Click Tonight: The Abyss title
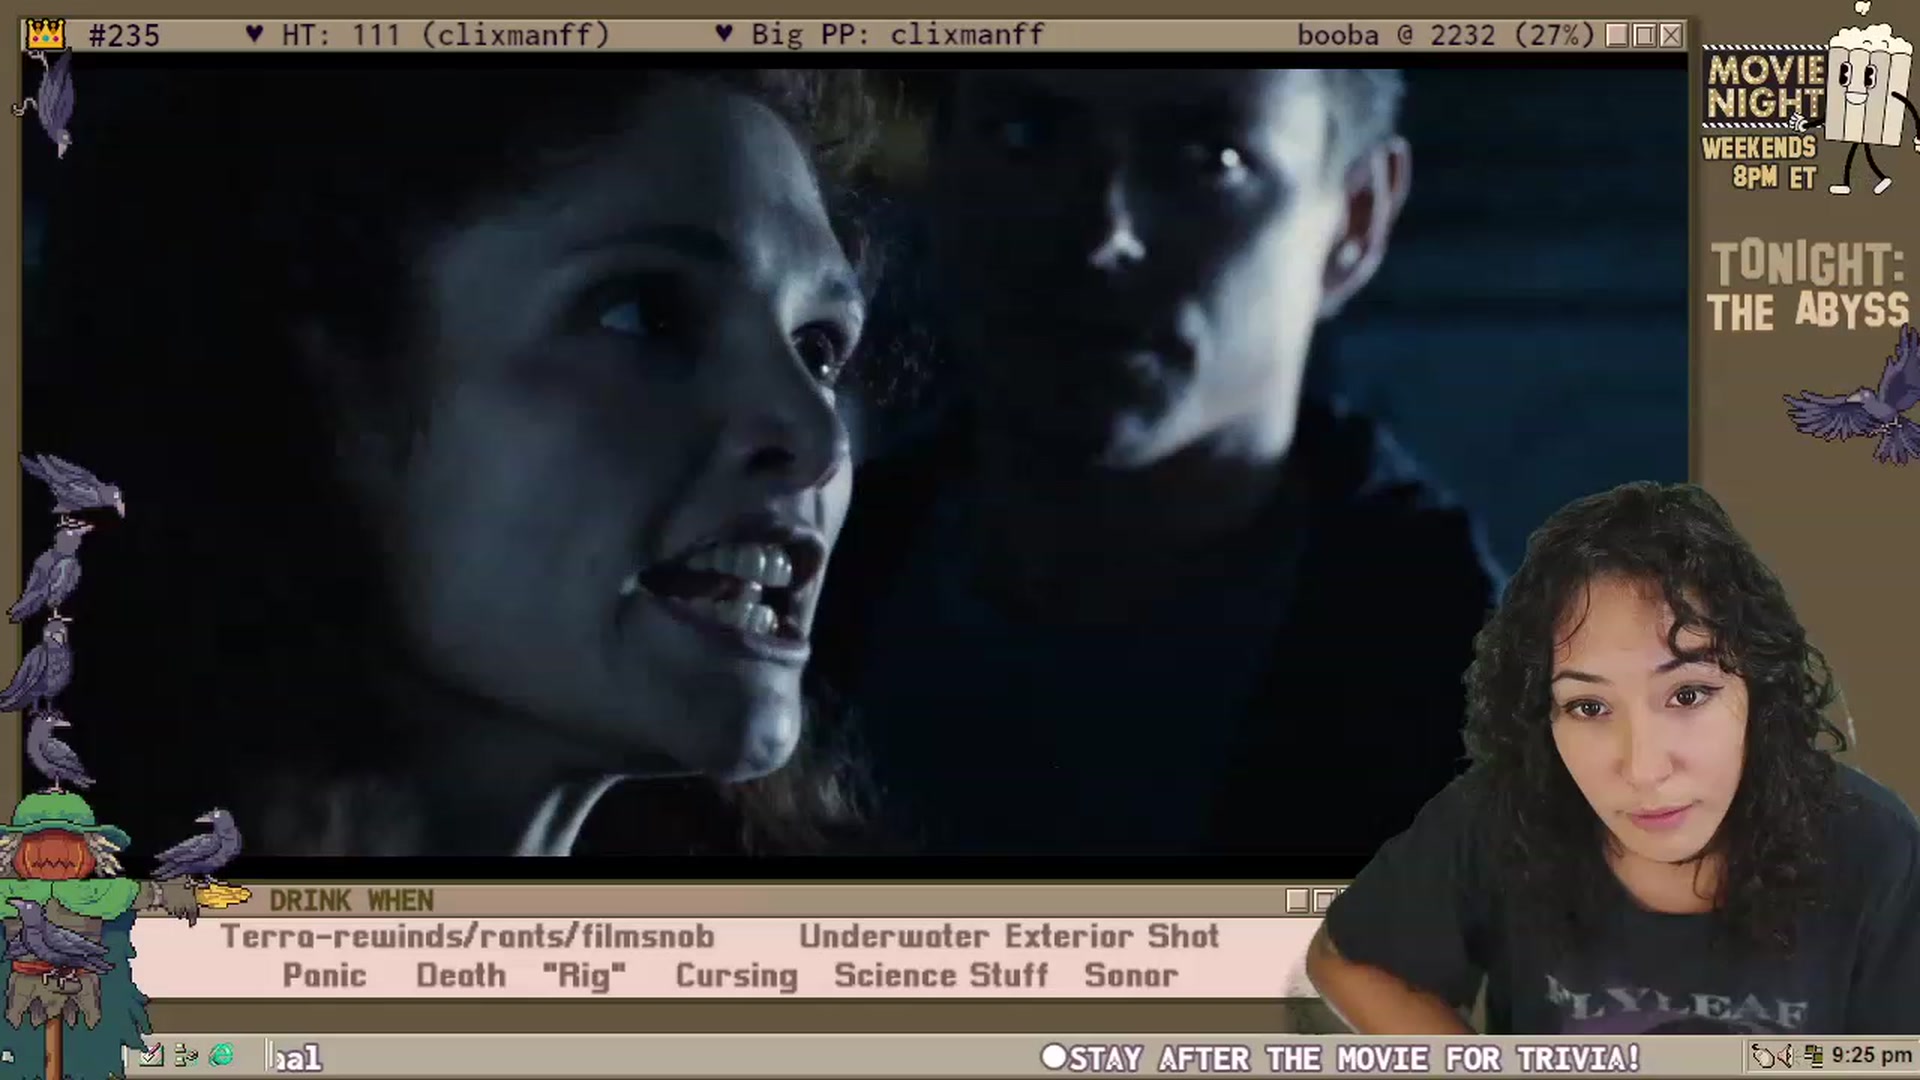This screenshot has width=1920, height=1080. (x=1808, y=288)
